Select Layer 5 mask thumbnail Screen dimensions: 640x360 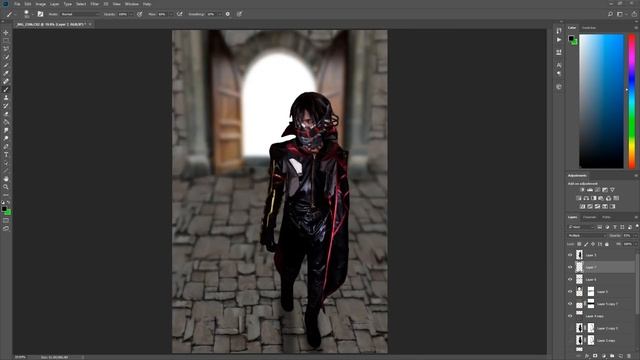click(591, 291)
